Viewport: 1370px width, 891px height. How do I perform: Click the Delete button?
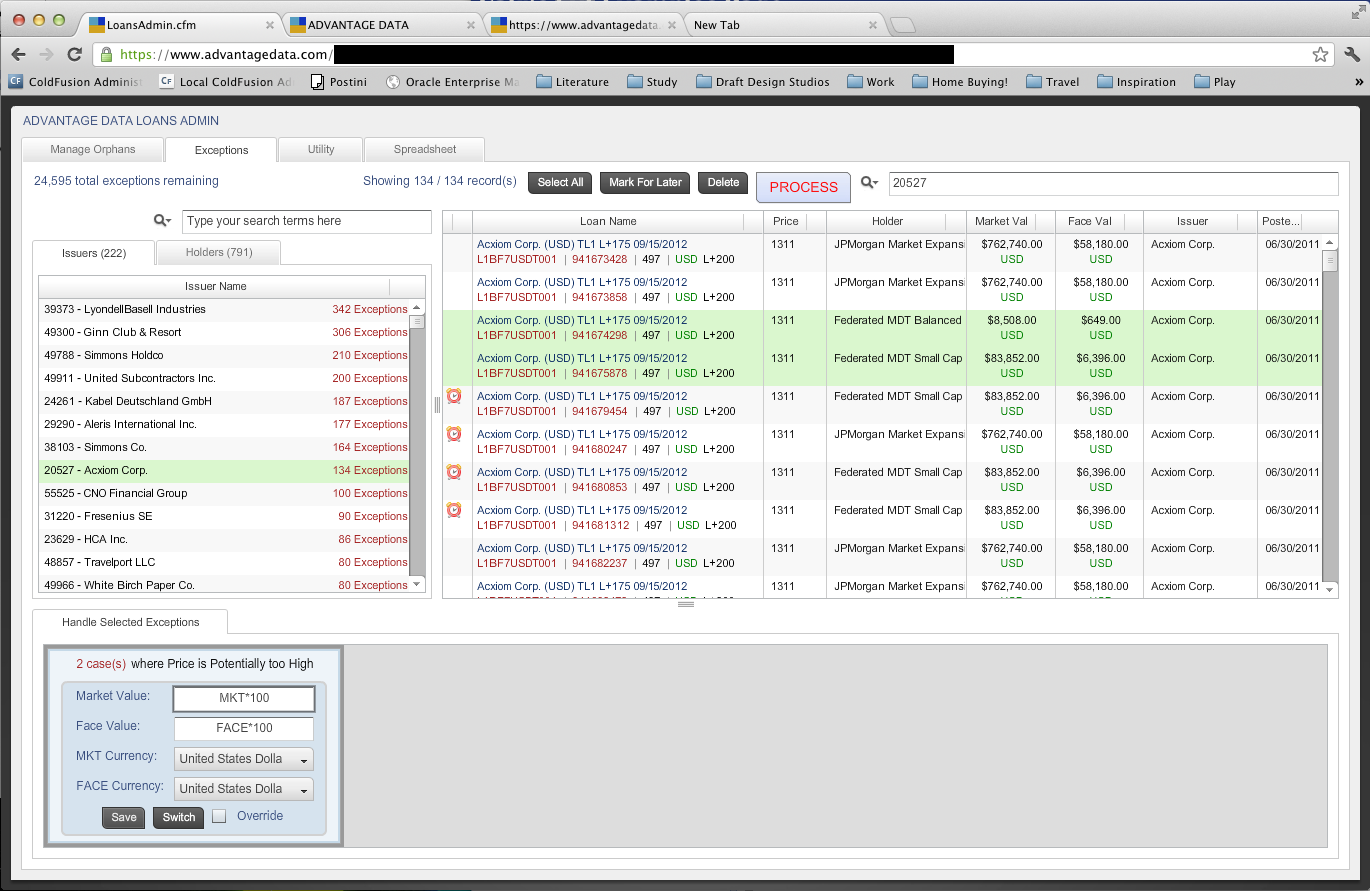pyautogui.click(x=723, y=182)
